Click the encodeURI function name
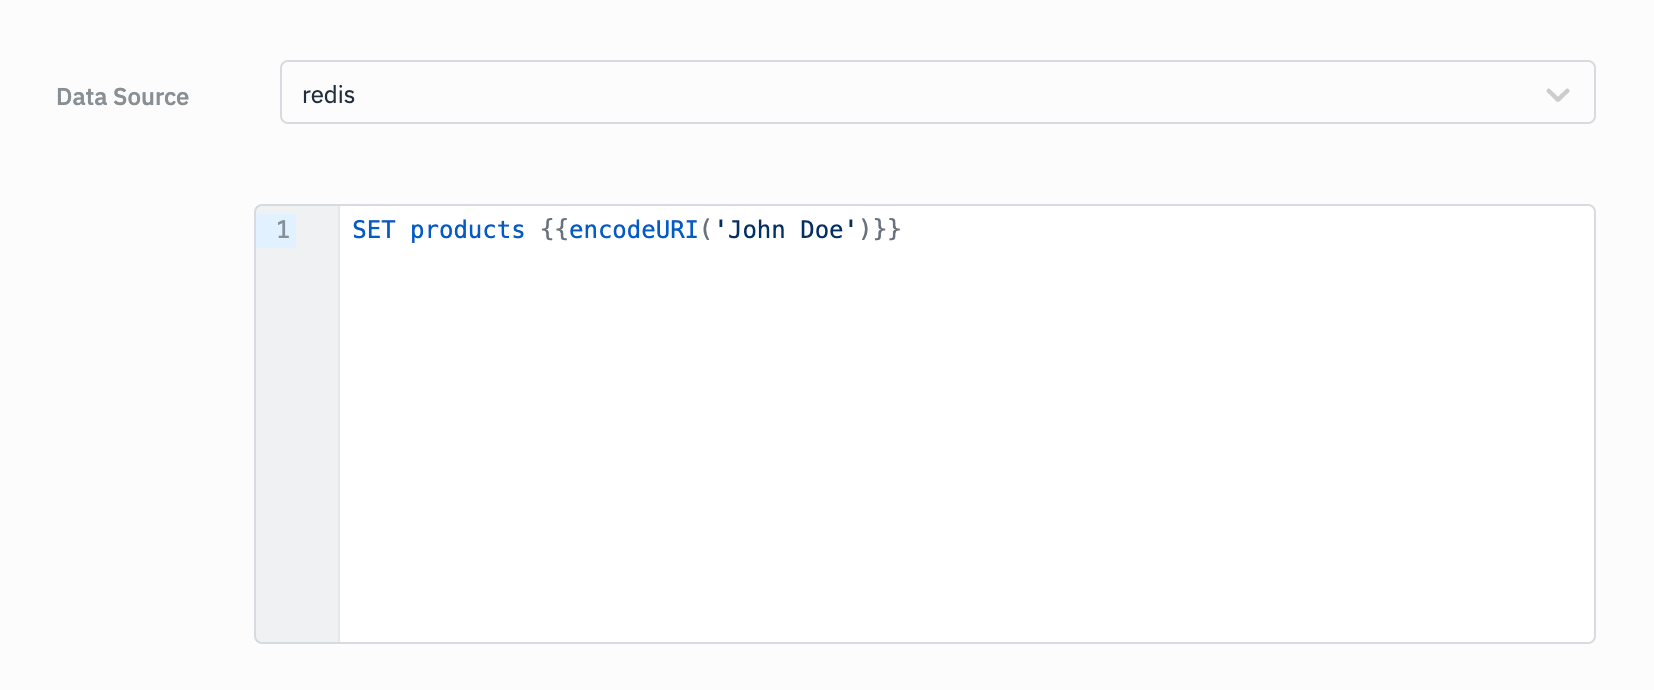Screen dimensions: 1654x690 pyautogui.click(x=633, y=230)
